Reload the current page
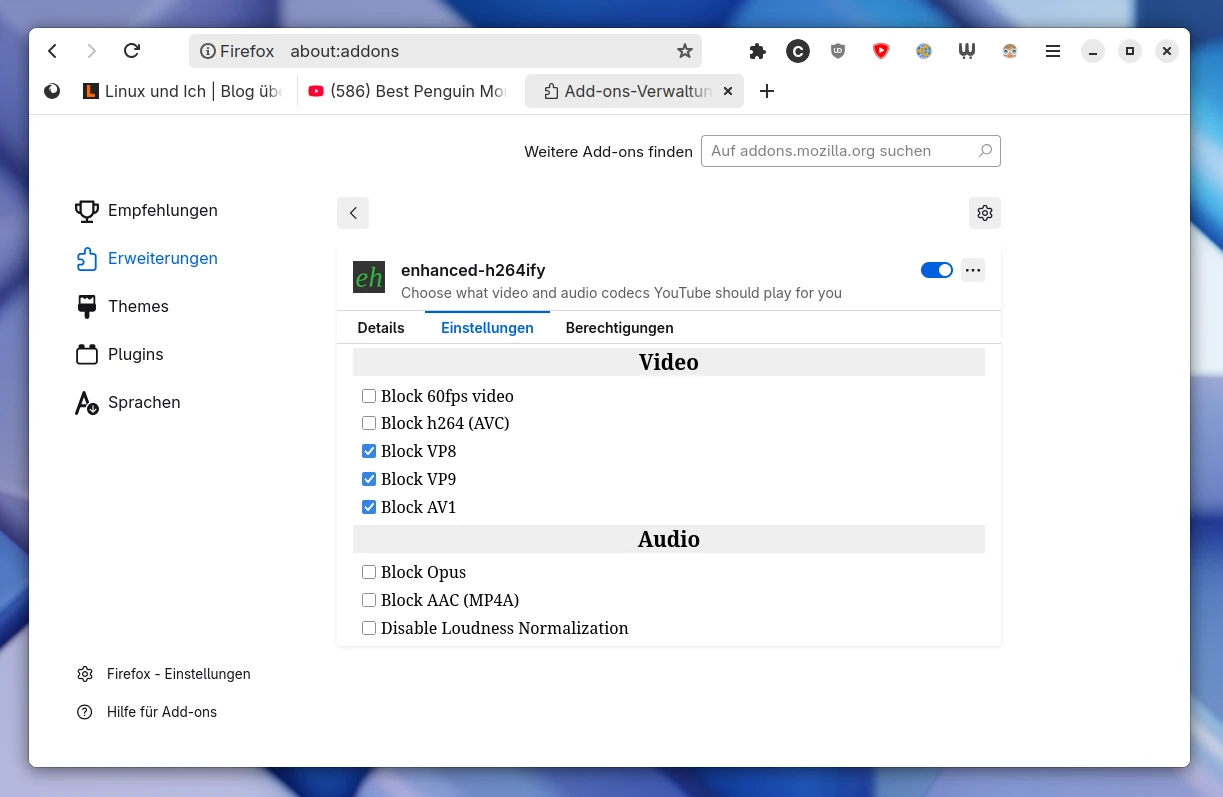 point(131,51)
